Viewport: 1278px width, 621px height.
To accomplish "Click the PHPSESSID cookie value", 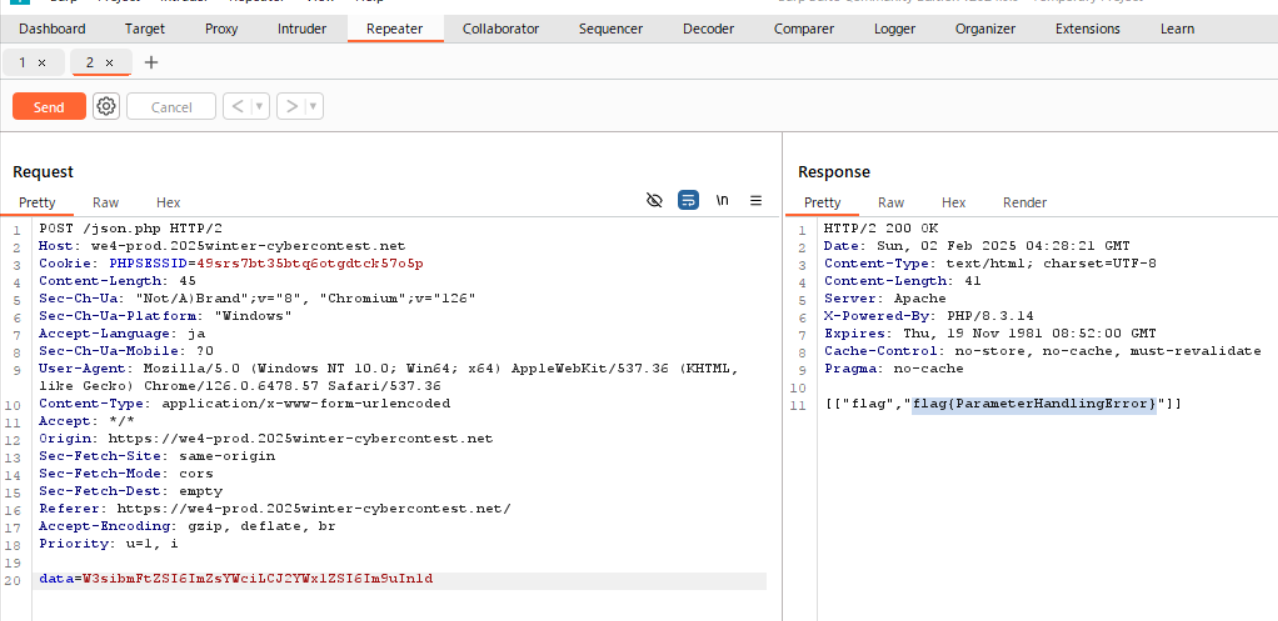I will click(x=310, y=263).
